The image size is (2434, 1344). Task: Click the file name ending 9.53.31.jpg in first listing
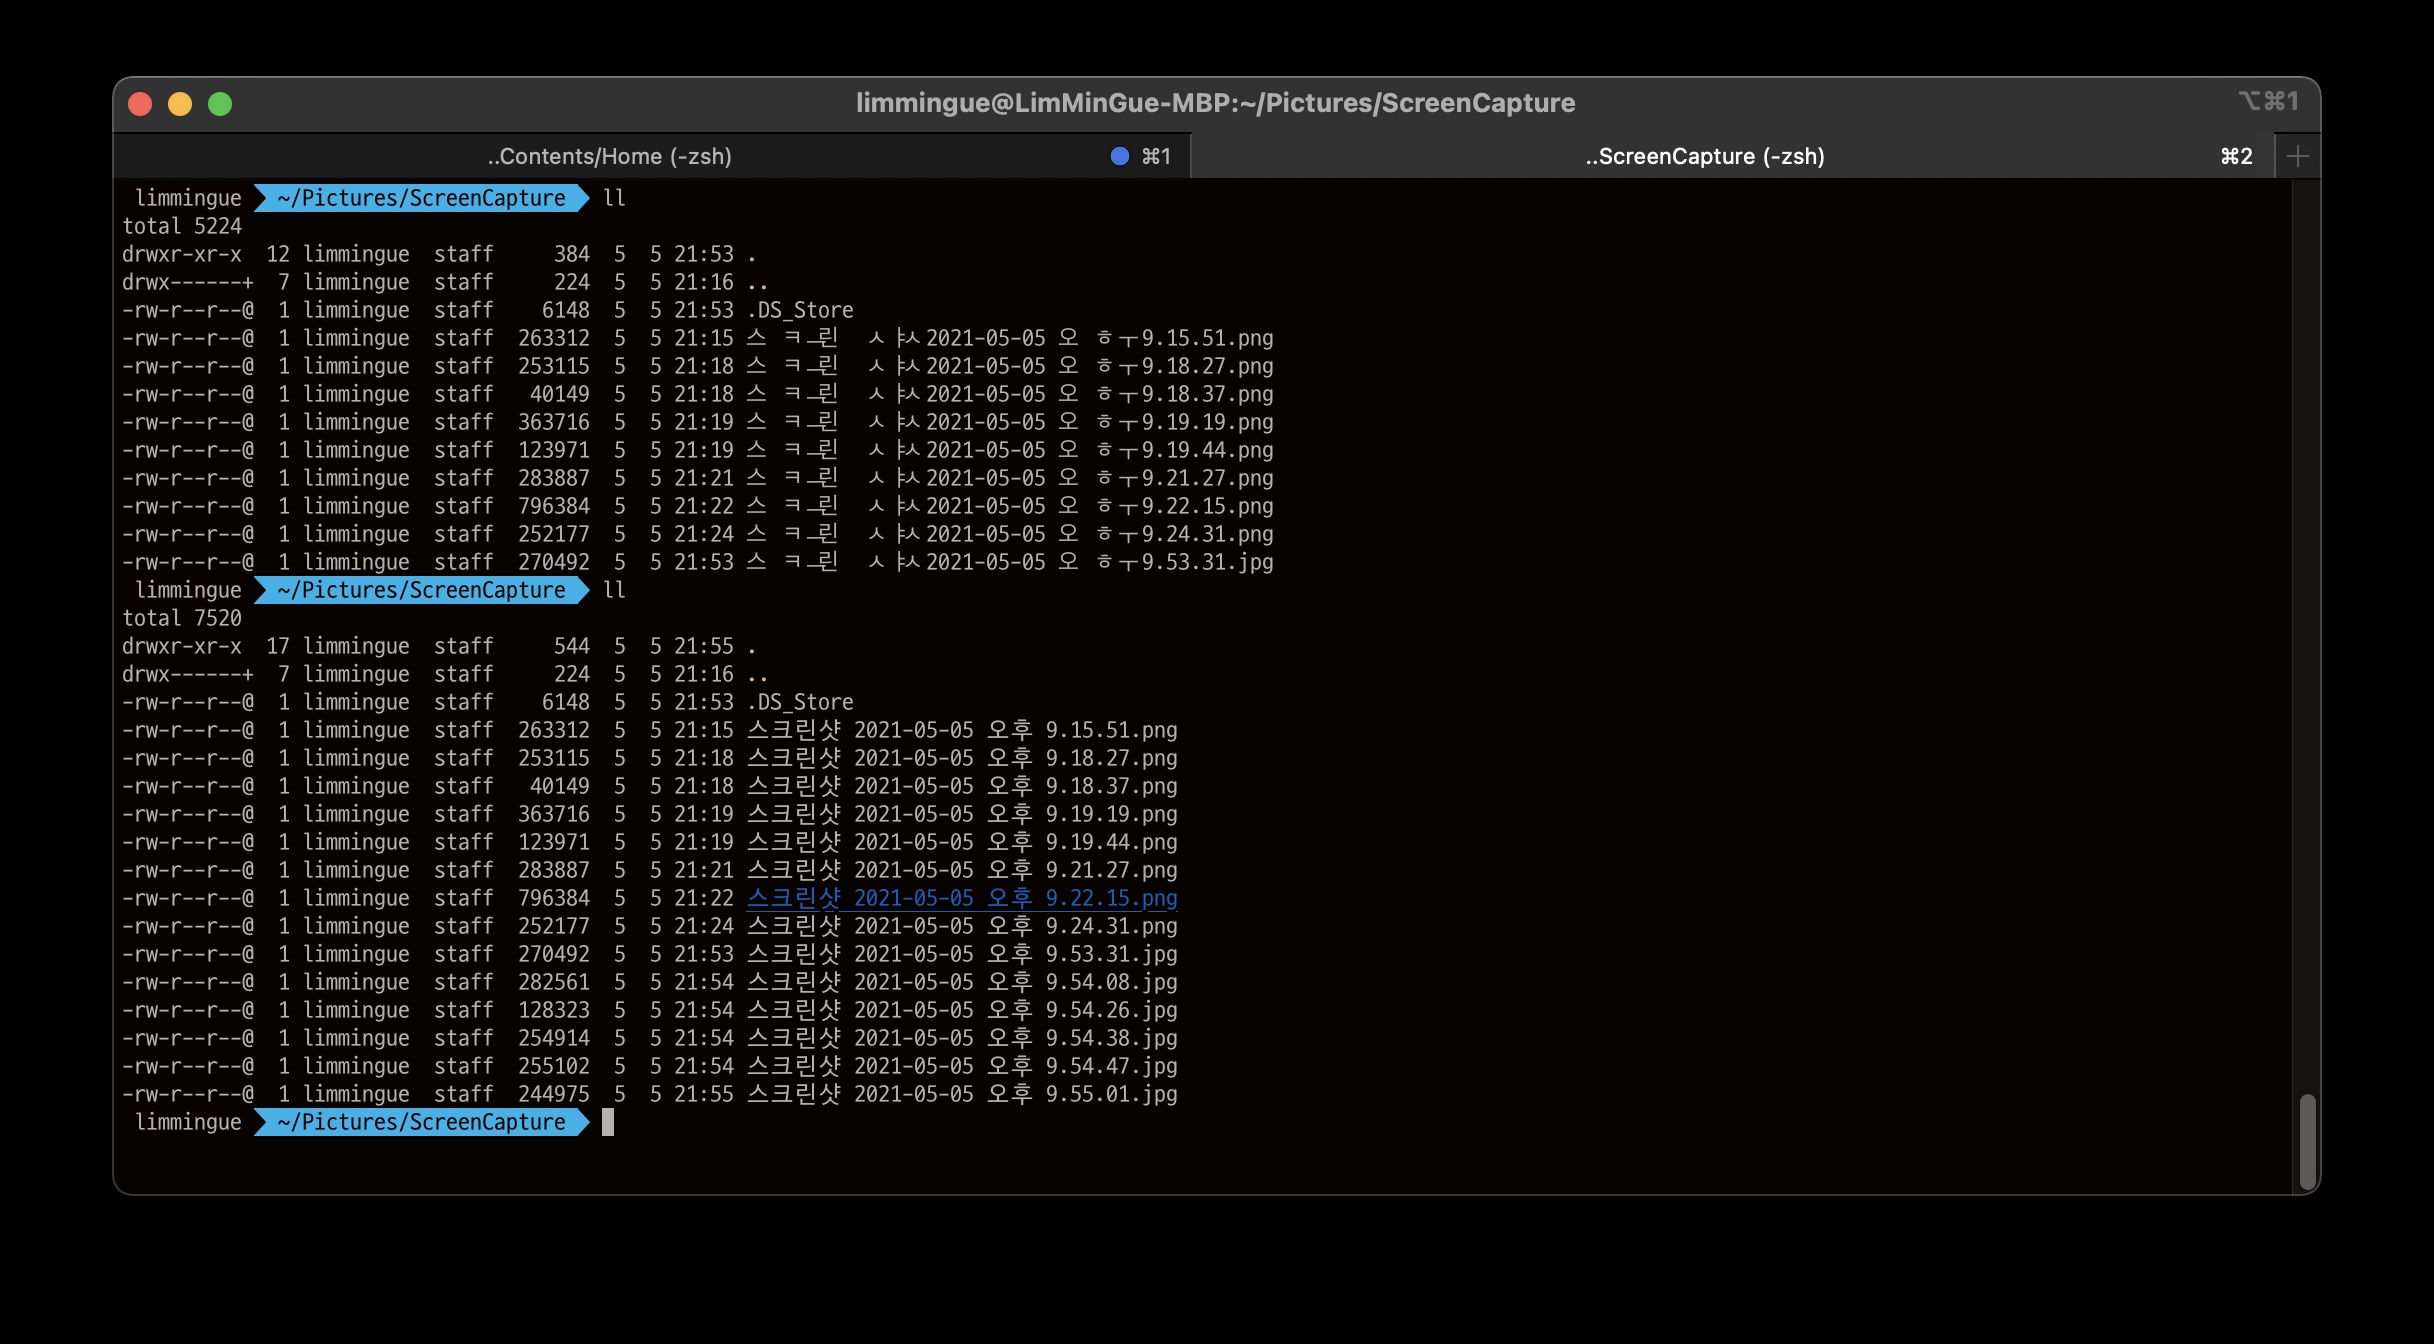[1010, 562]
